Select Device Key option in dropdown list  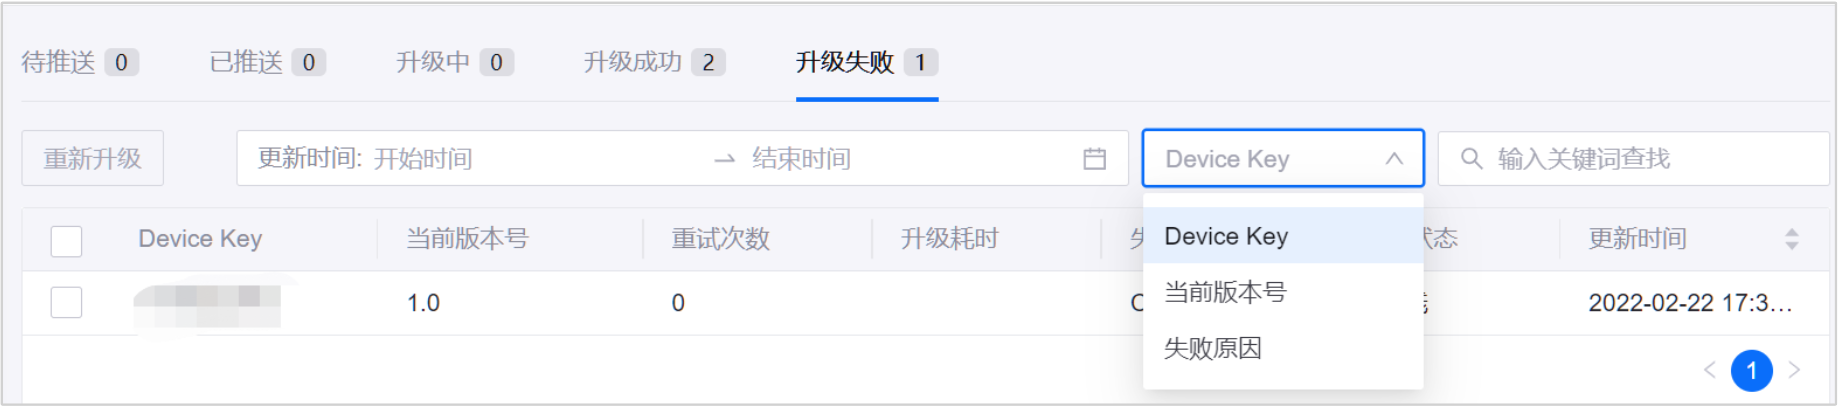tap(1283, 236)
